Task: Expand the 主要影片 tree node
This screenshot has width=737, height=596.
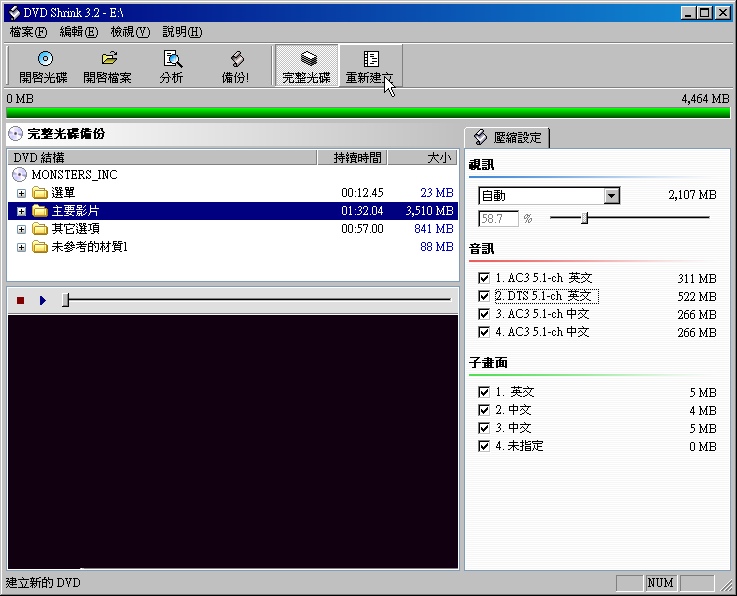Action: click(21, 212)
